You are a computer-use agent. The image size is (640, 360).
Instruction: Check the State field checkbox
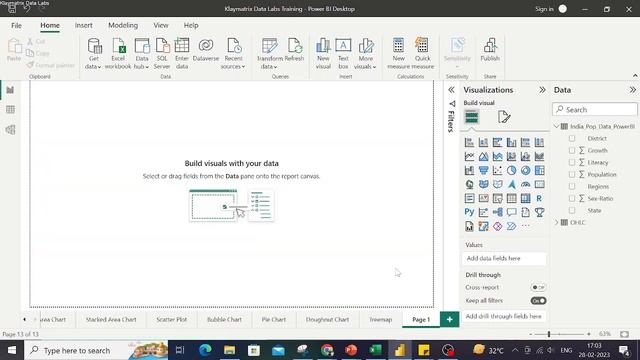tap(572, 210)
